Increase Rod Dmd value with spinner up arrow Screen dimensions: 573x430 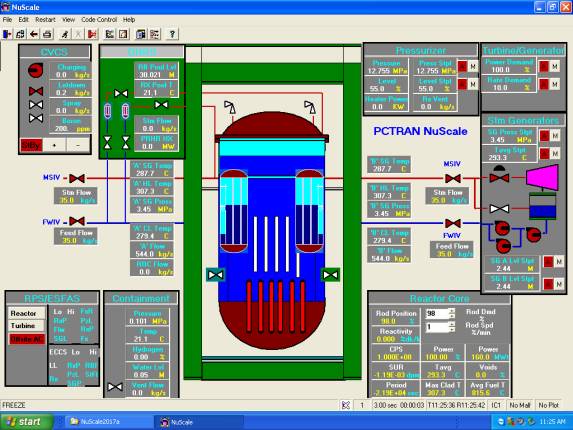tap(452, 311)
